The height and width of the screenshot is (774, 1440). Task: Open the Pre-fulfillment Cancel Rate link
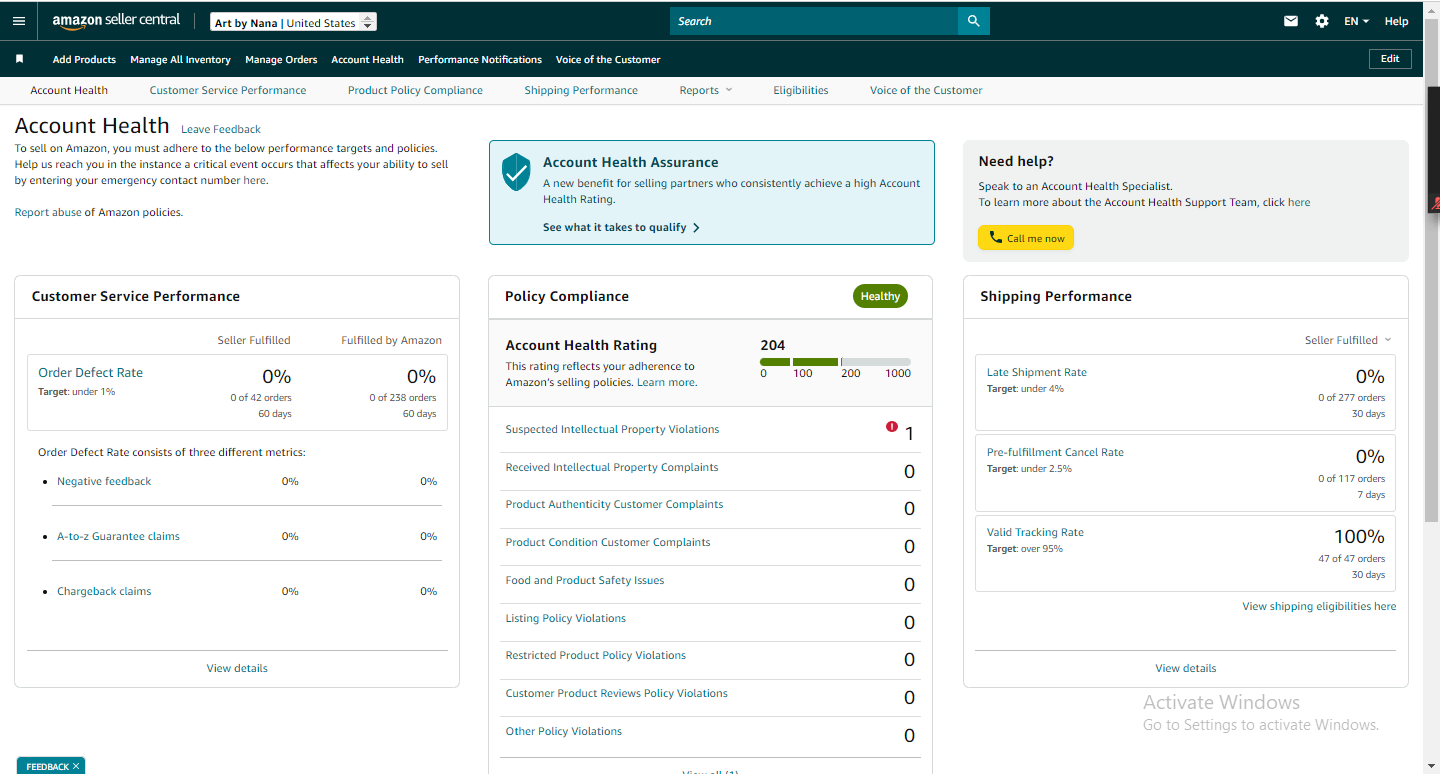coord(1055,452)
